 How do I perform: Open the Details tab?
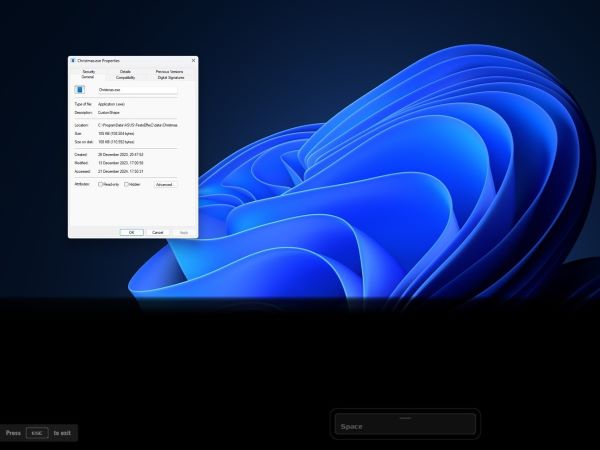(125, 72)
